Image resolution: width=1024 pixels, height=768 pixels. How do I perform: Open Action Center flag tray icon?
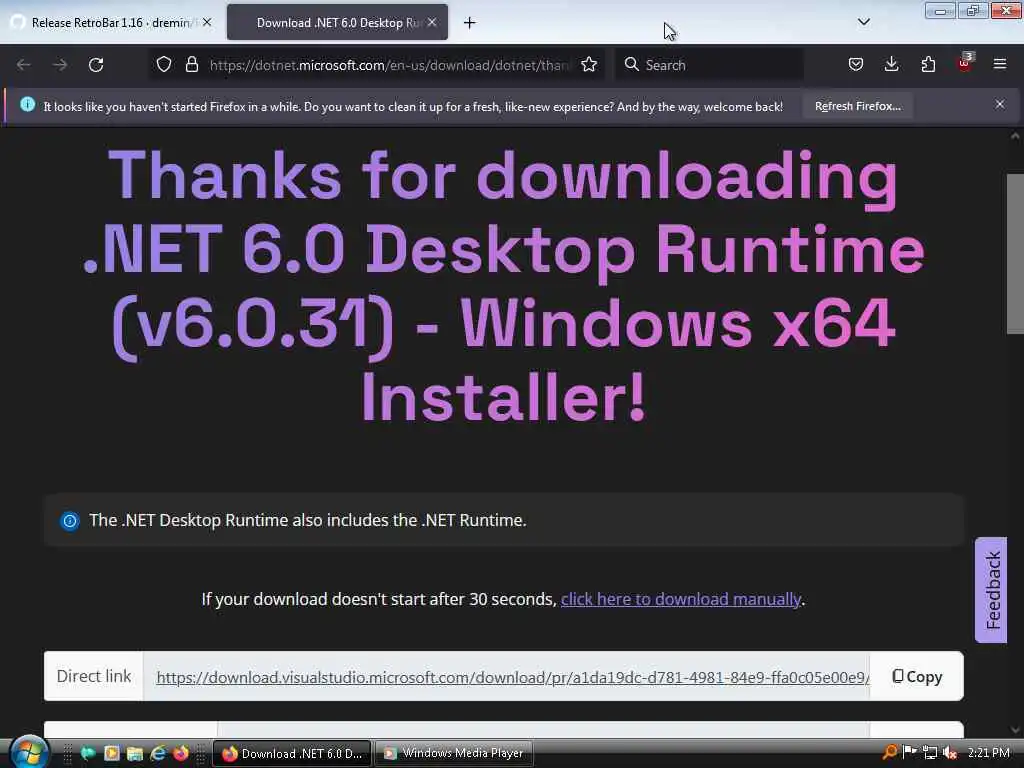click(x=909, y=752)
